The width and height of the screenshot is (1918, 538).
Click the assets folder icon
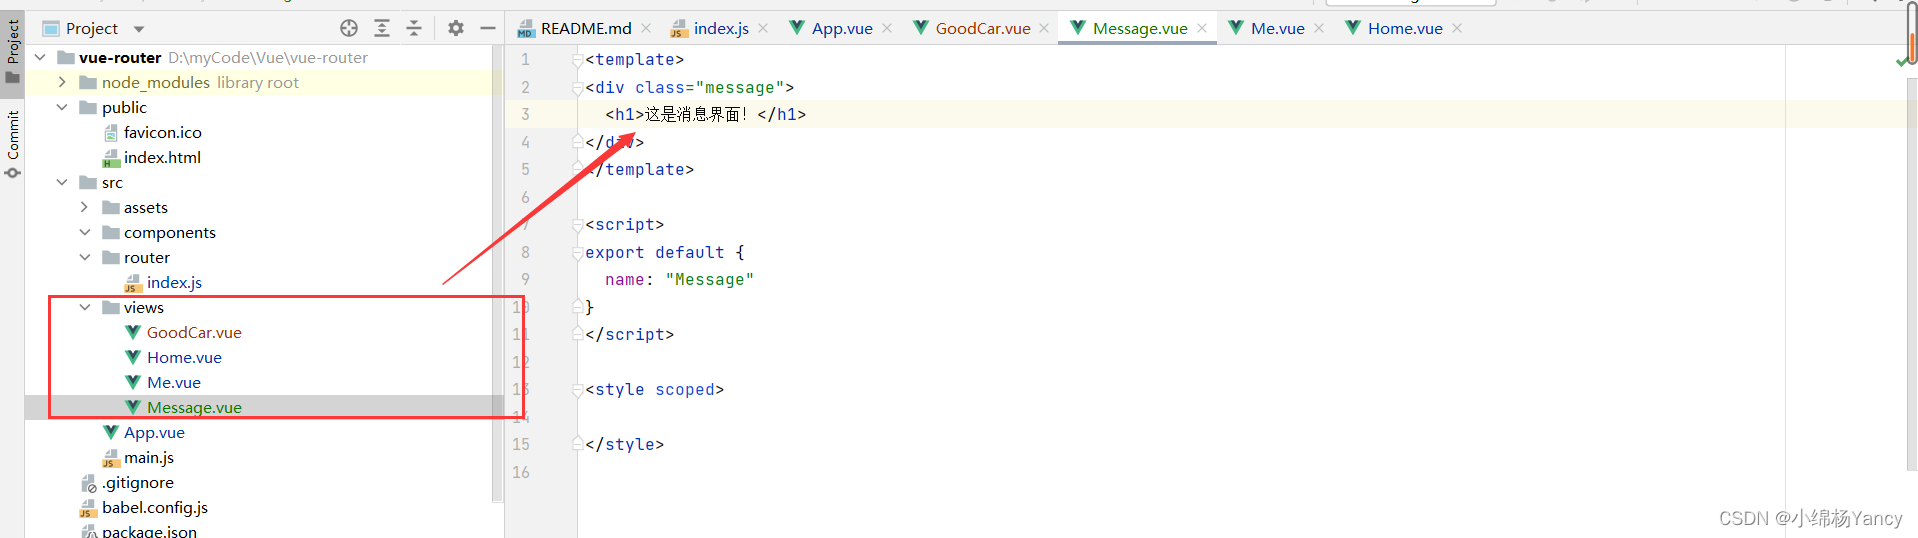pyautogui.click(x=111, y=207)
